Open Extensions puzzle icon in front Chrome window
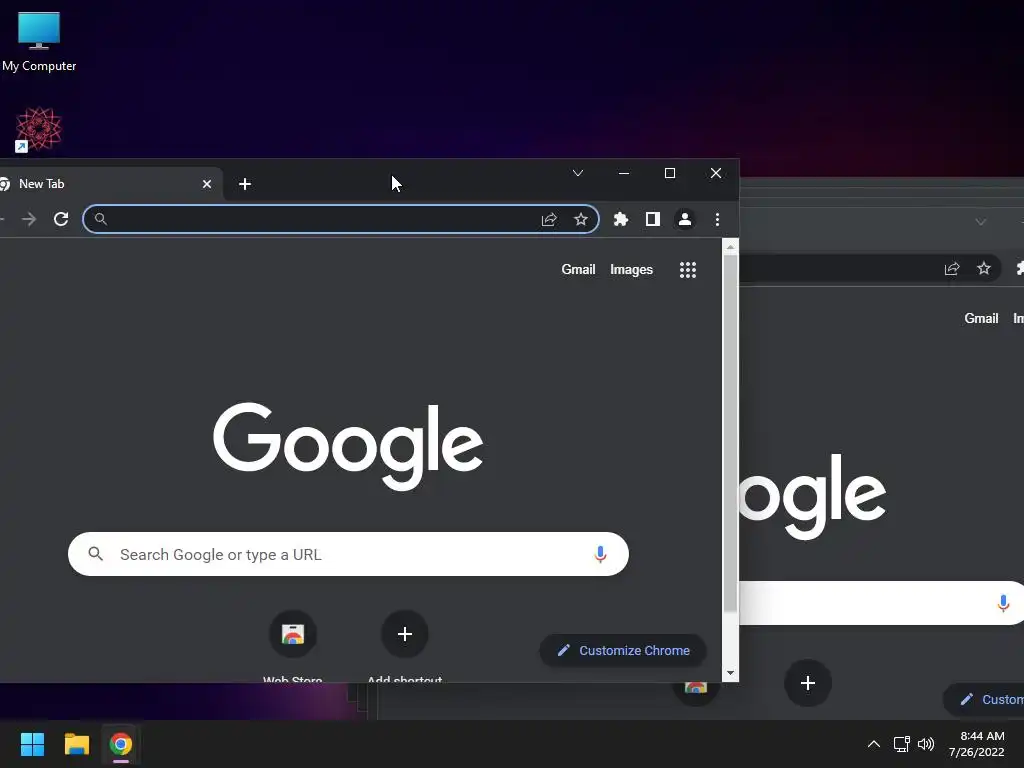The image size is (1024, 768). point(621,219)
